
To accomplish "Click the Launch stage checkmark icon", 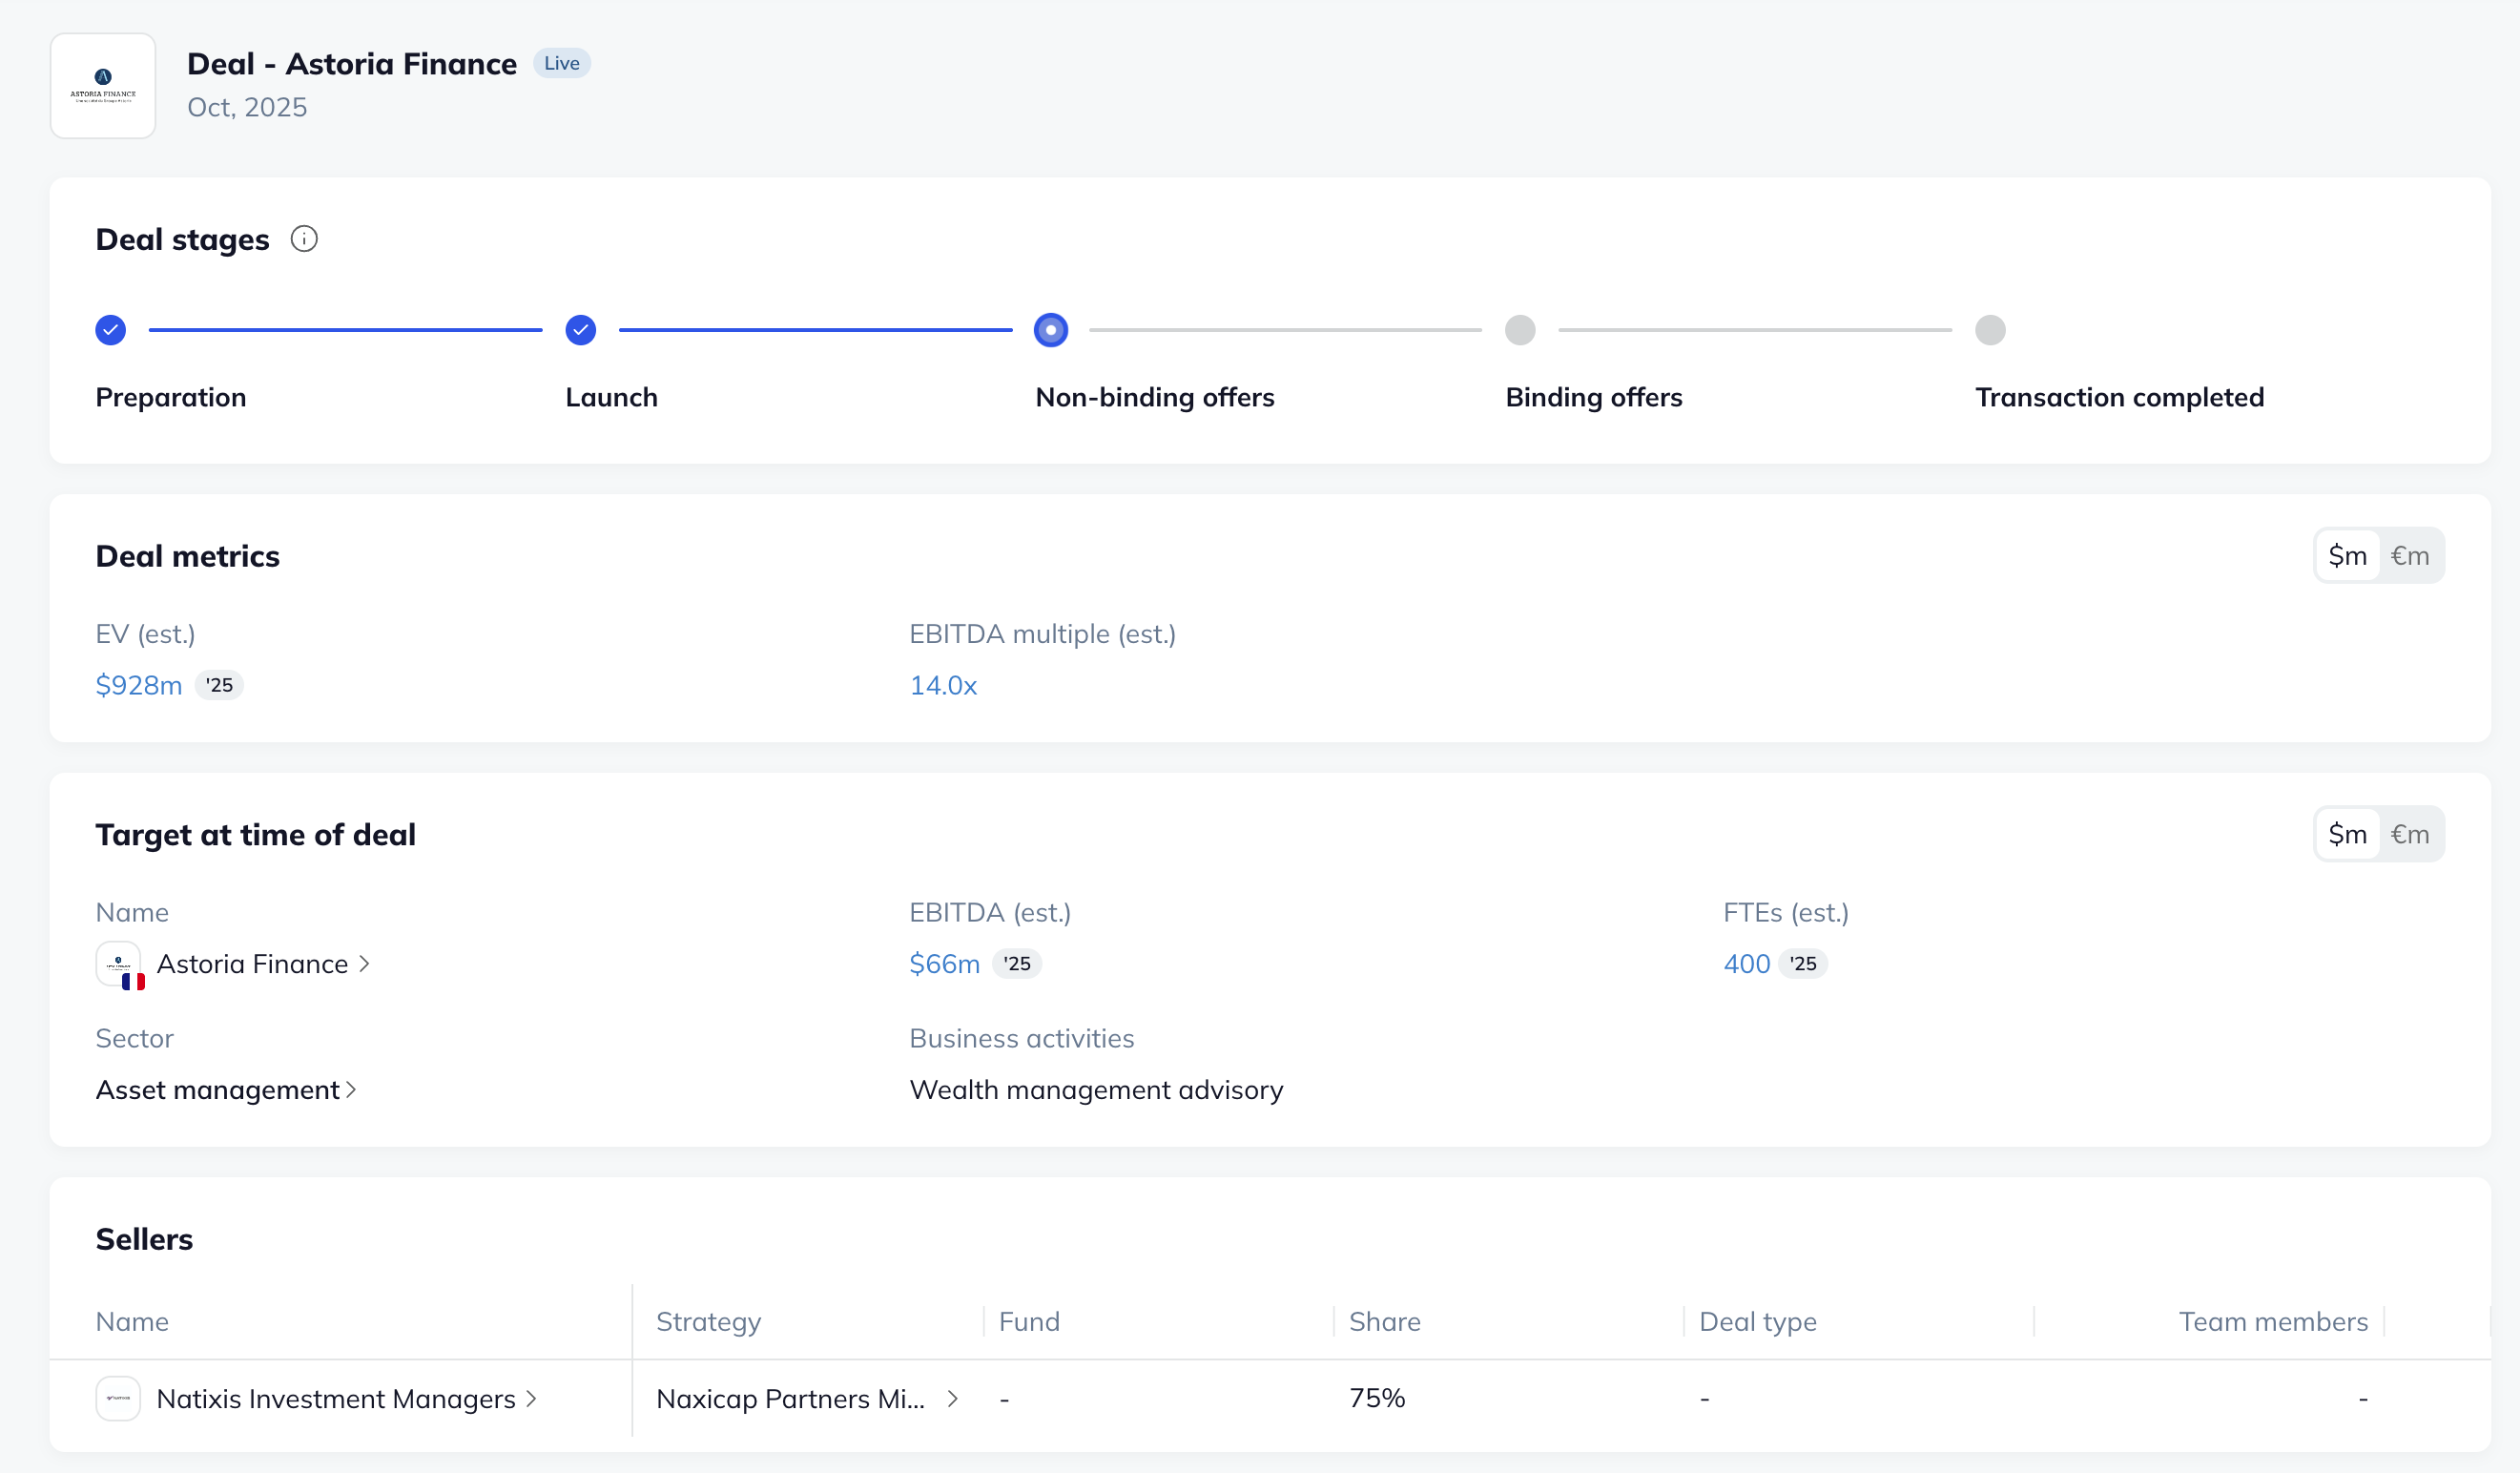I will point(581,330).
